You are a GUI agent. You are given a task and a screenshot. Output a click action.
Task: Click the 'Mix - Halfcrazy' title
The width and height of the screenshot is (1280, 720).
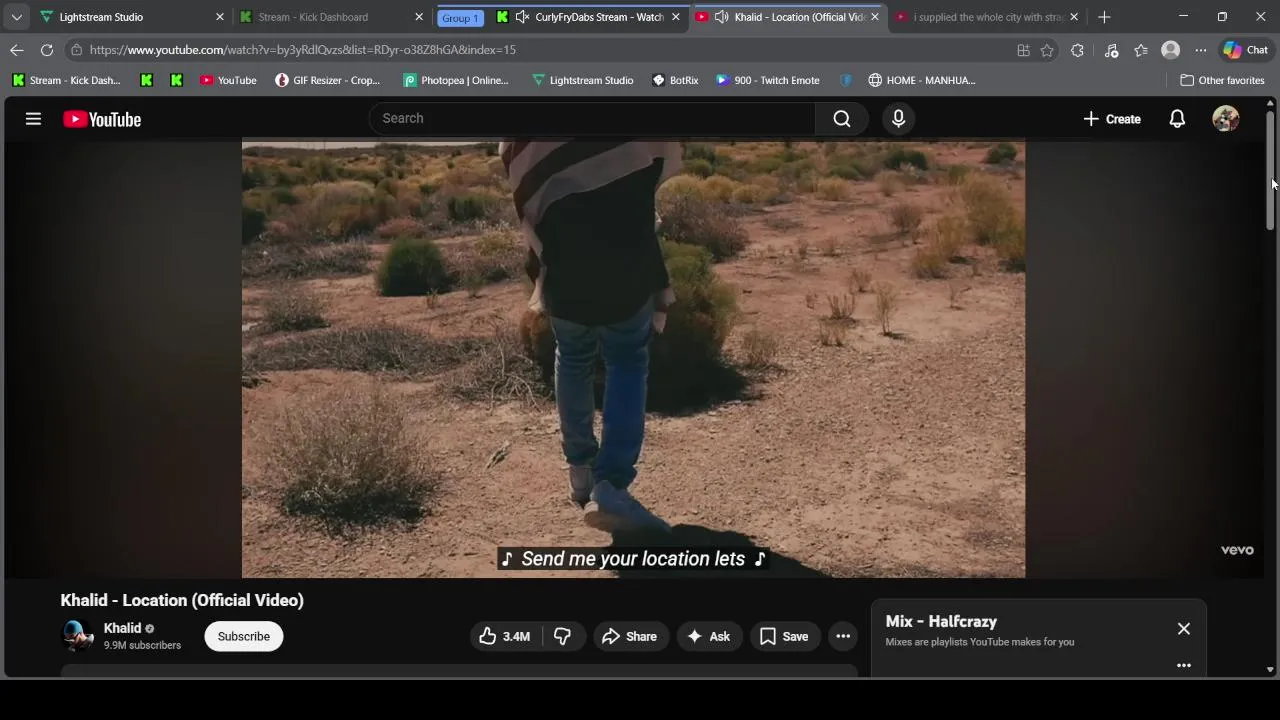tap(941, 621)
